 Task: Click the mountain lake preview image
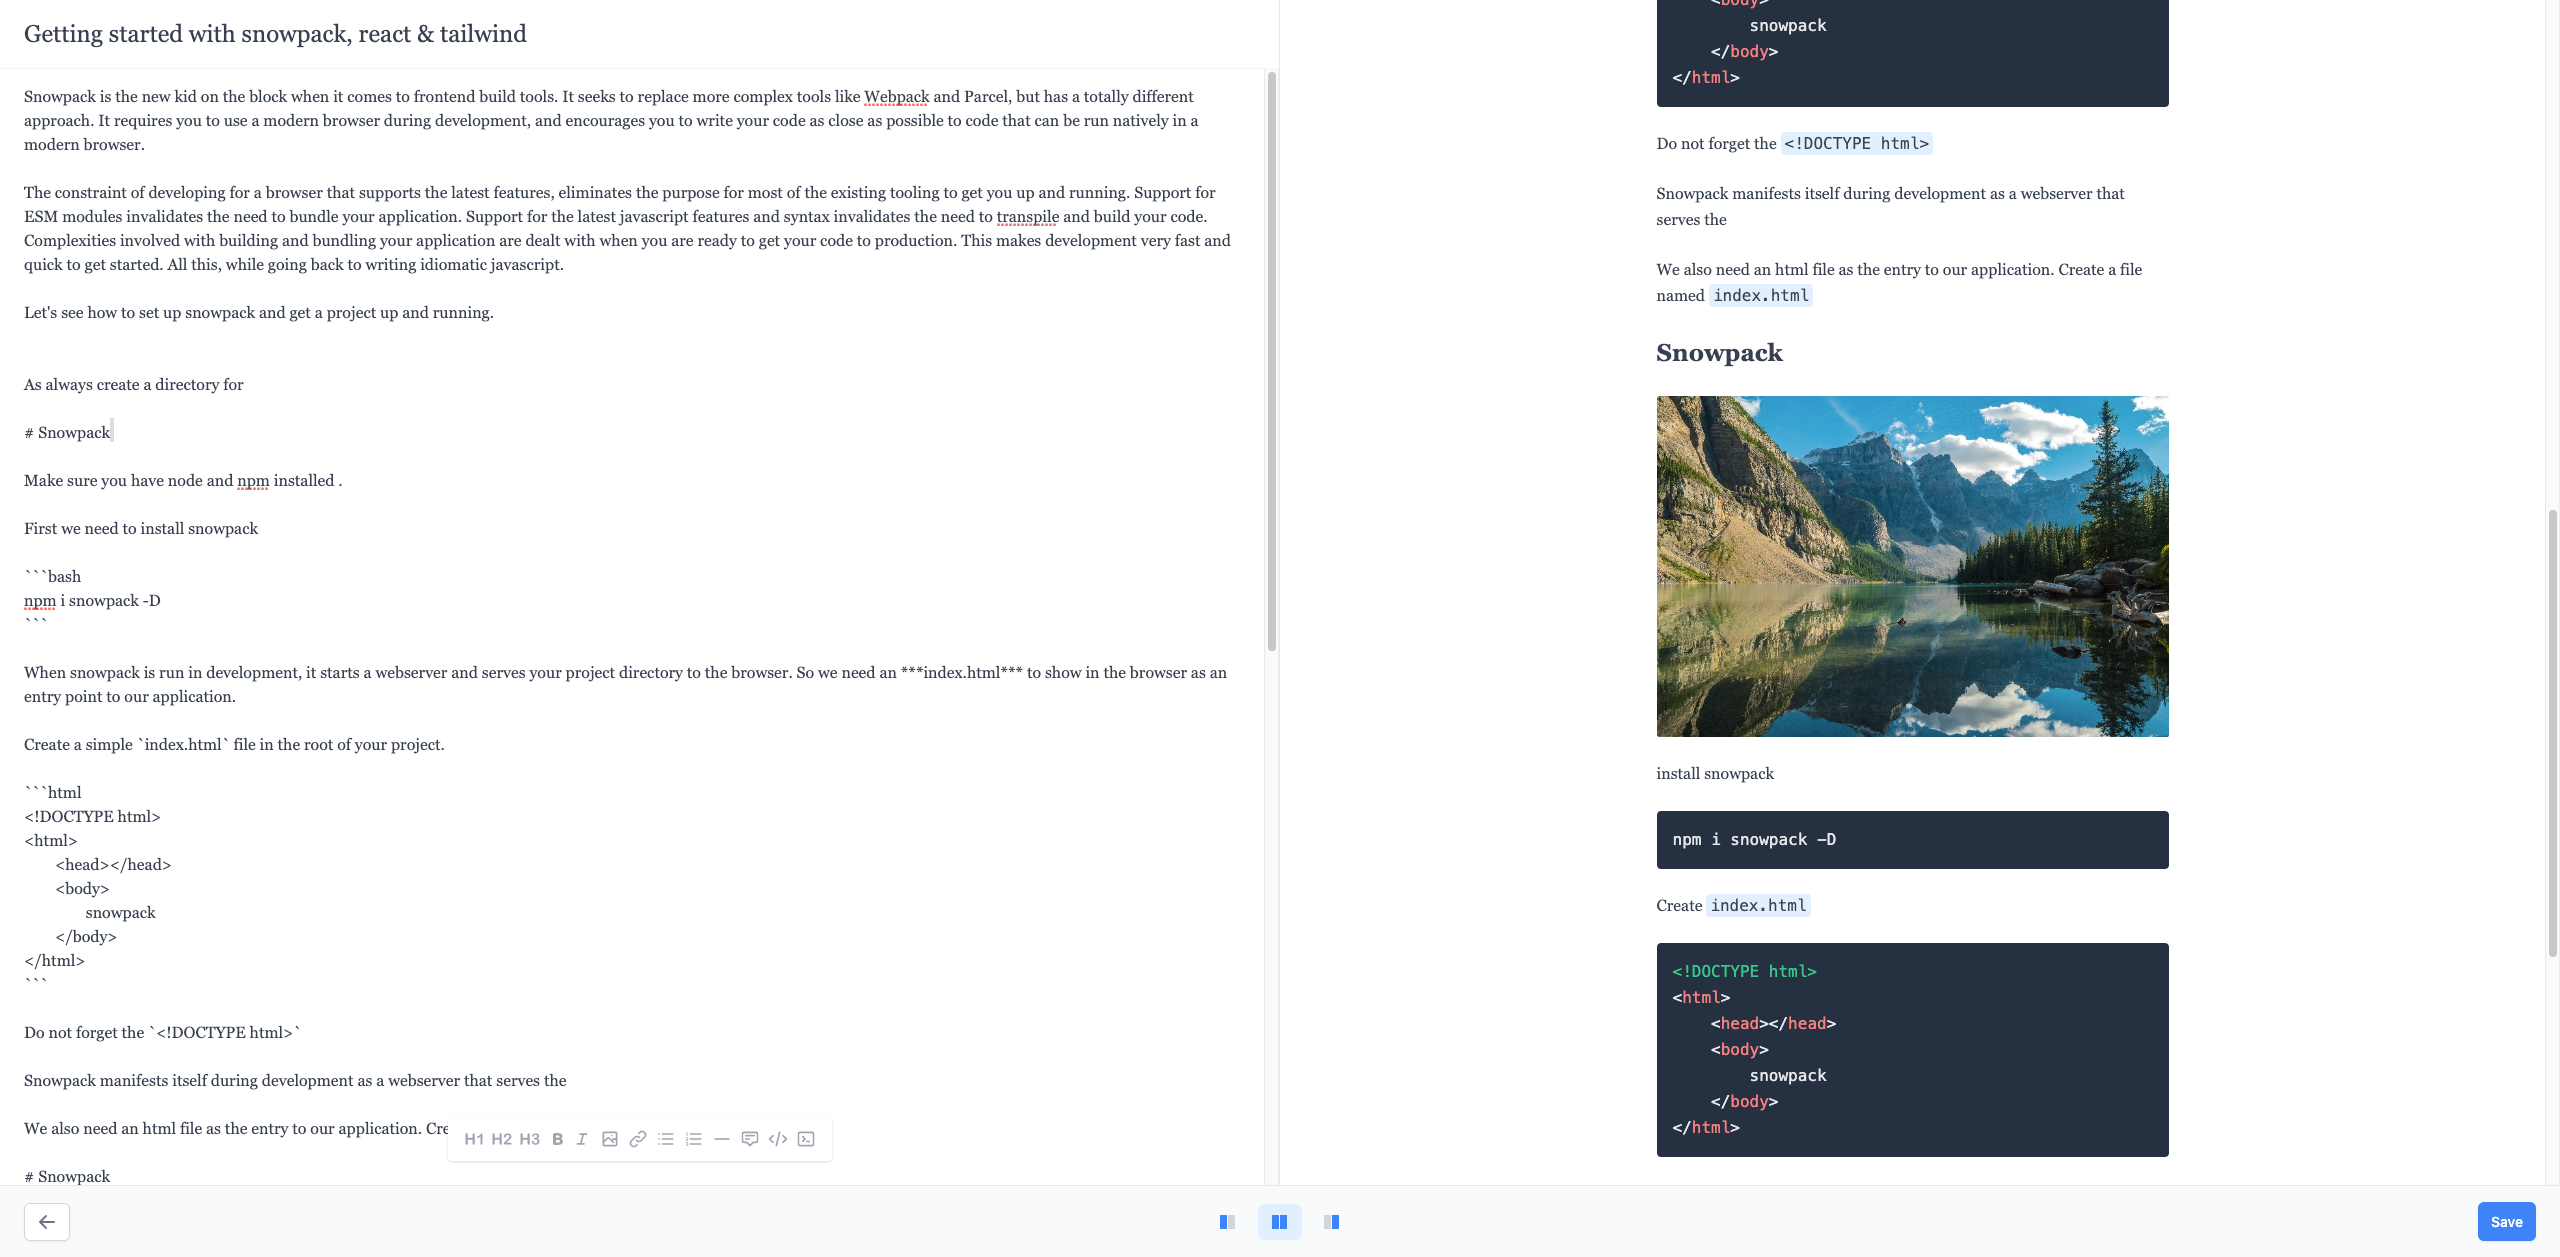[1912, 566]
